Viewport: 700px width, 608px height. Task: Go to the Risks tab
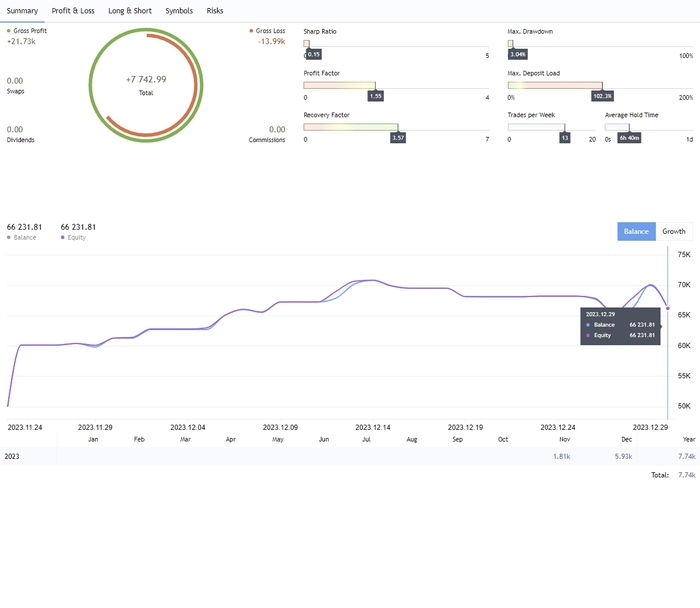click(x=215, y=11)
